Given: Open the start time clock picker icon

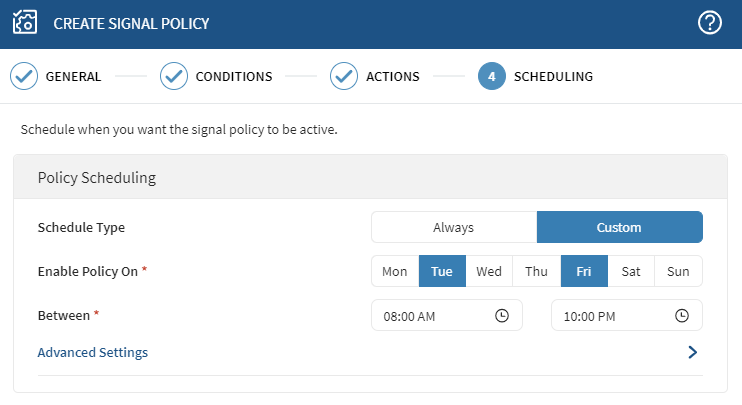Looking at the screenshot, I should [502, 315].
